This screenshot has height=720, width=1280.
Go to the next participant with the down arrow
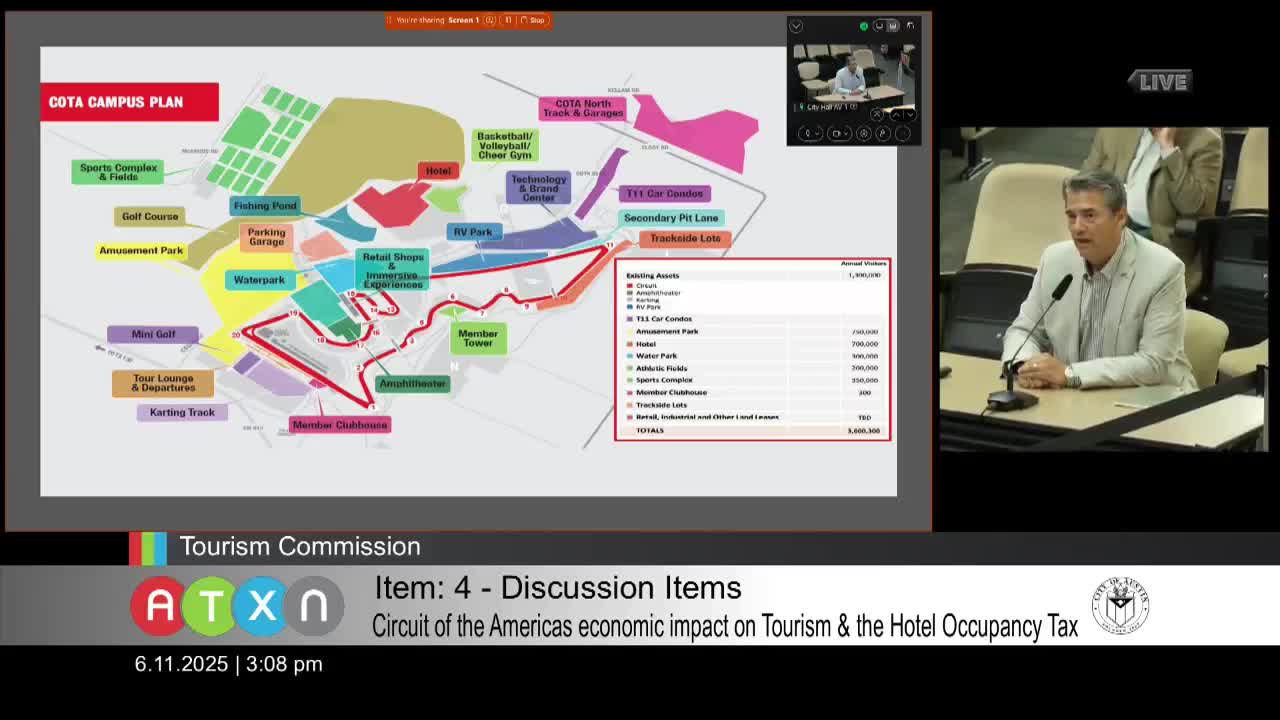tap(911, 115)
